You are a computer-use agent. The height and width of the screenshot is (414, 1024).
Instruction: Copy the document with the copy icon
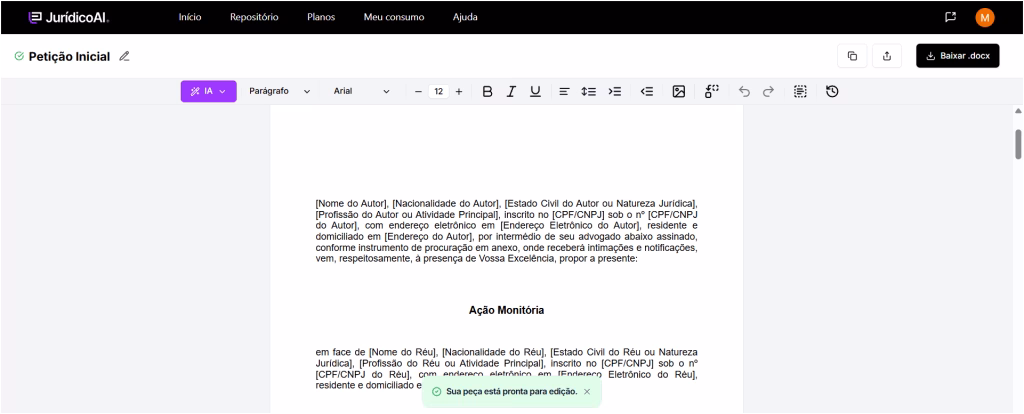pyautogui.click(x=852, y=56)
